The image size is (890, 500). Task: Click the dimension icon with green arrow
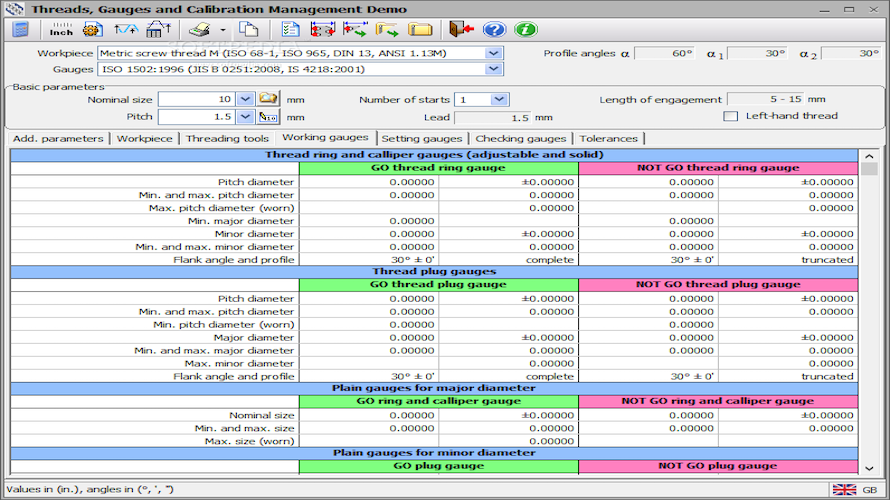click(x=355, y=30)
